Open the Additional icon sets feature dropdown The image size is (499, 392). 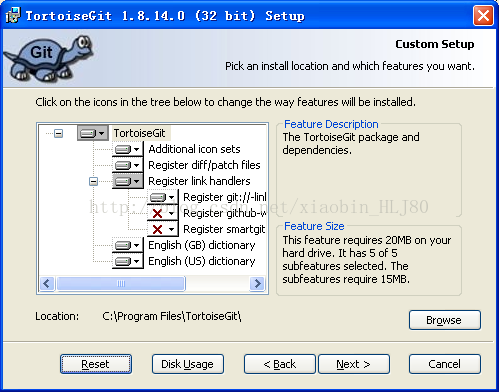(128, 149)
